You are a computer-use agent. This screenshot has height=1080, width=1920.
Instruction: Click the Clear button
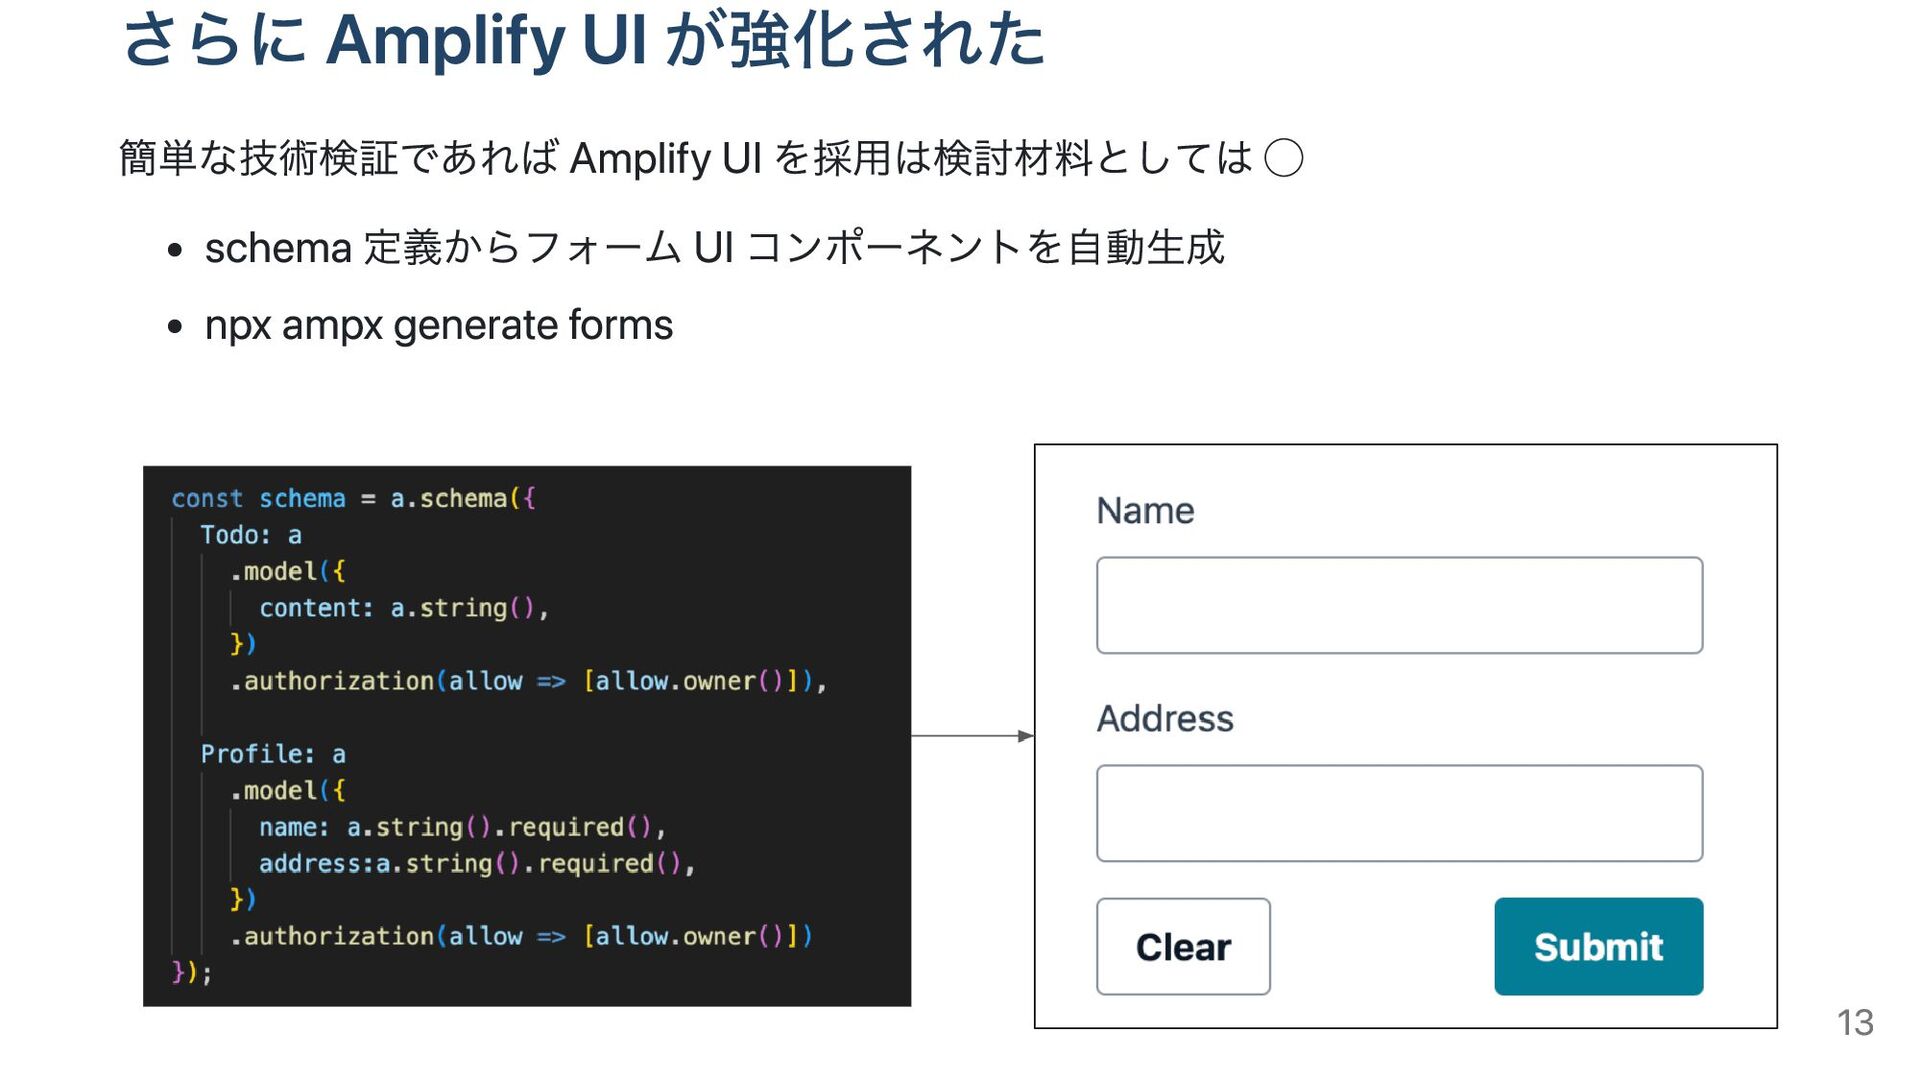tap(1183, 946)
